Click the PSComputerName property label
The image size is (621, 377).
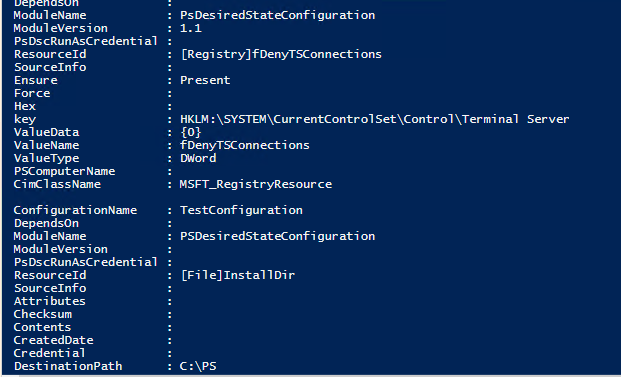coord(65,171)
